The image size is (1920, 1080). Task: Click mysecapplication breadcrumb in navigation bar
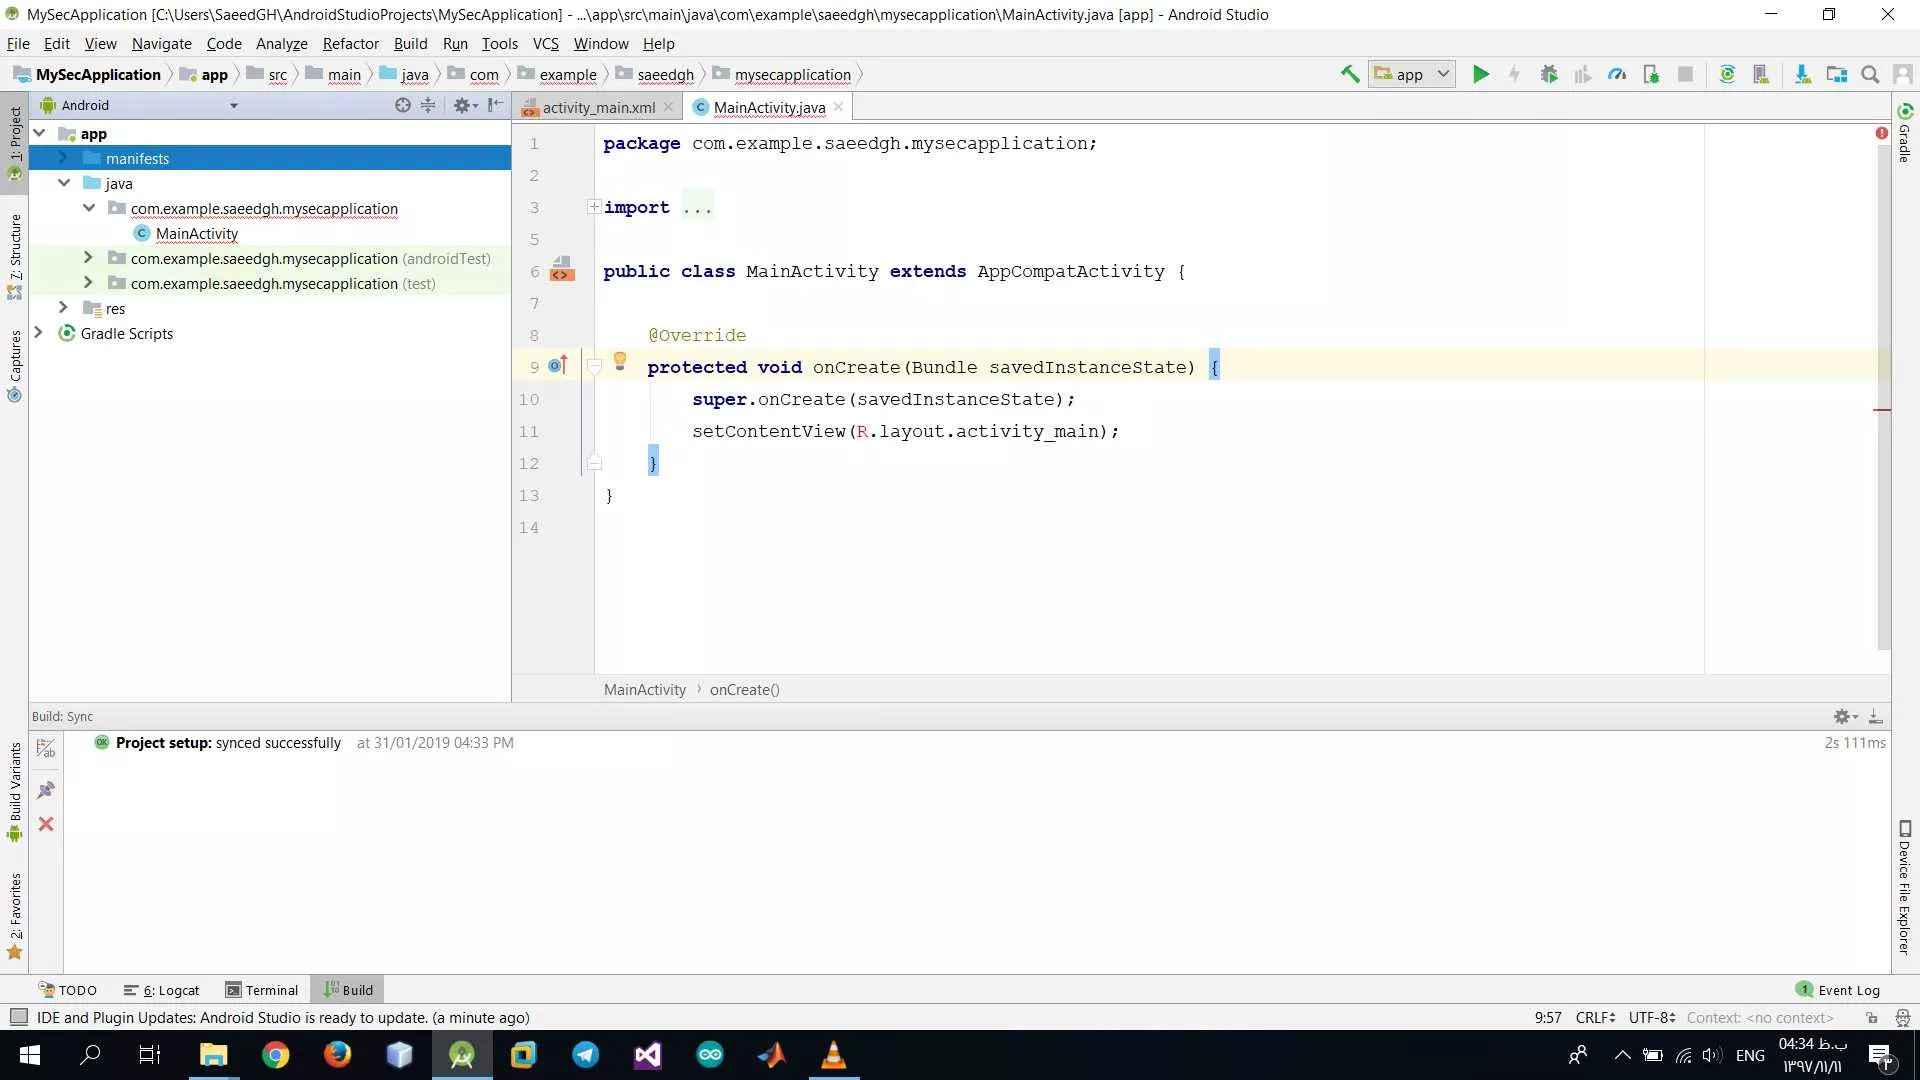click(x=782, y=74)
